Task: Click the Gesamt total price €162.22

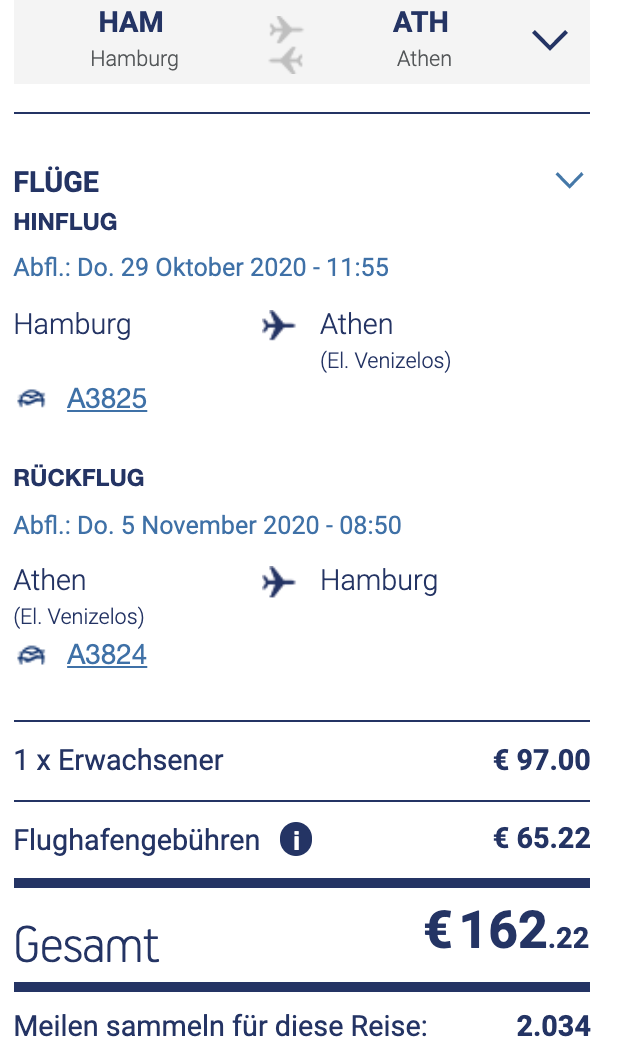Action: tap(506, 932)
